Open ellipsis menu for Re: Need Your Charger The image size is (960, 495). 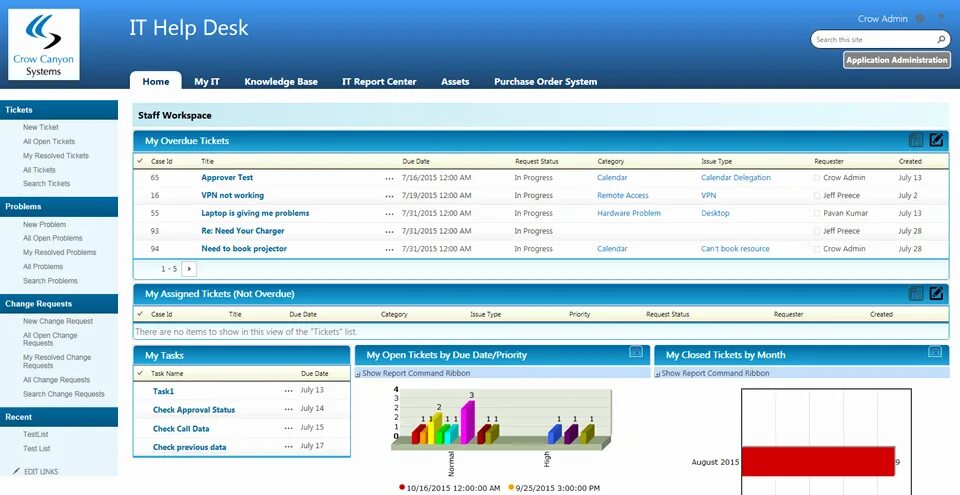(389, 232)
